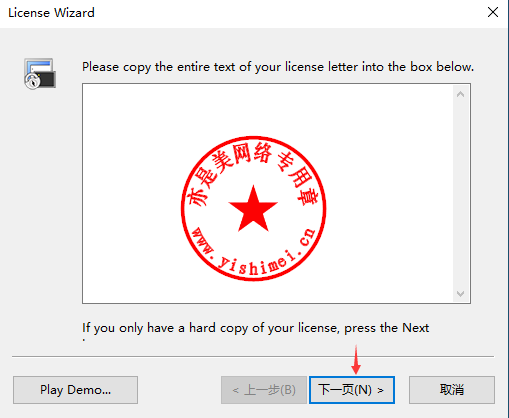
Task: Click the license box vertical scrollbar track
Action: pos(461,194)
